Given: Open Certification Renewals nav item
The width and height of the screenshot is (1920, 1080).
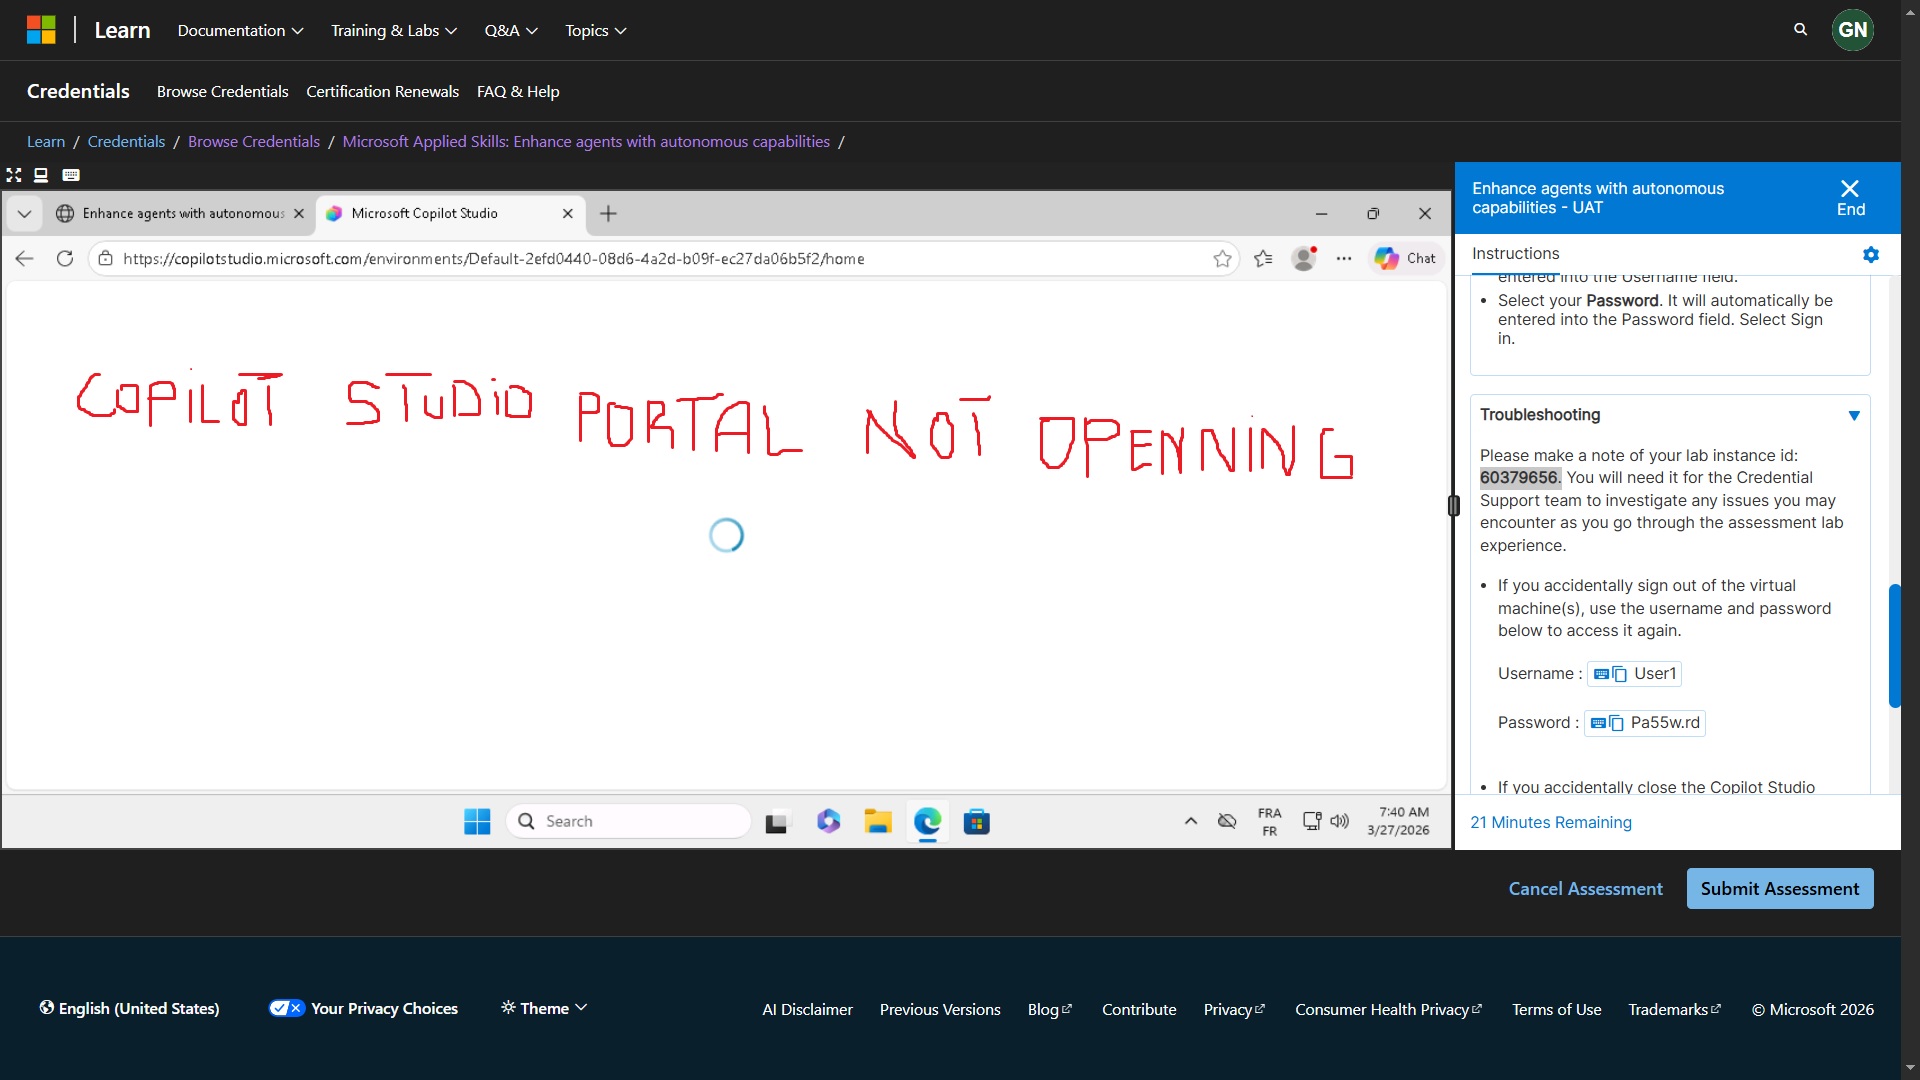Looking at the screenshot, I should pos(382,92).
